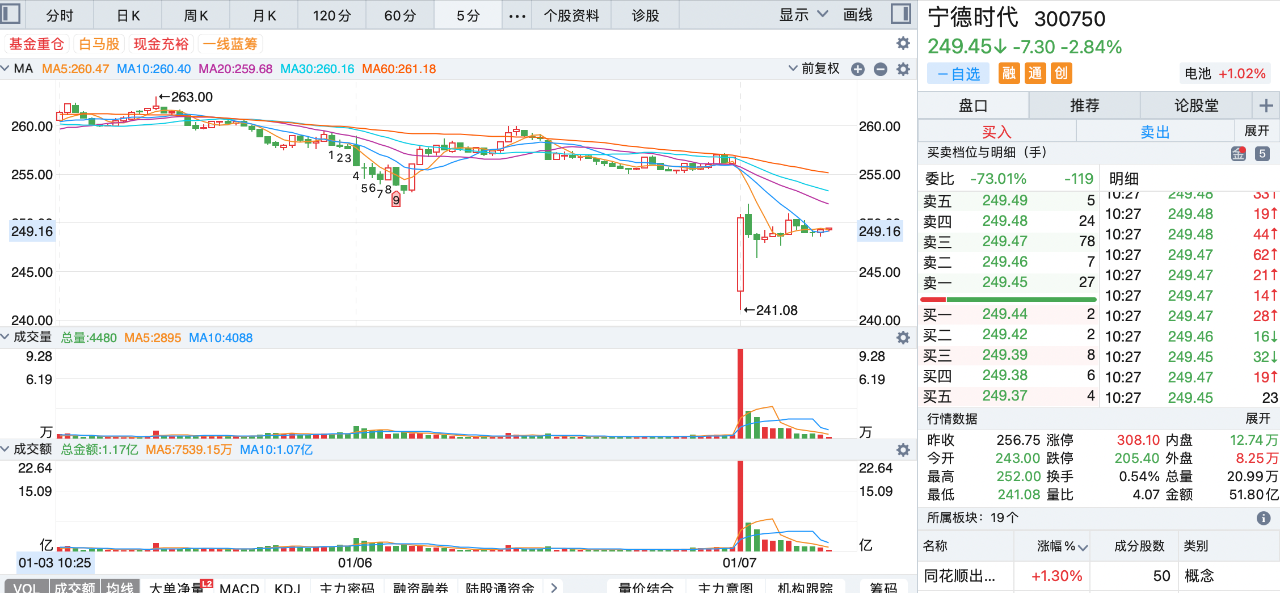Screen dimensions: 1280x593
Task: Click the 买入 buy button
Action: 996,132
